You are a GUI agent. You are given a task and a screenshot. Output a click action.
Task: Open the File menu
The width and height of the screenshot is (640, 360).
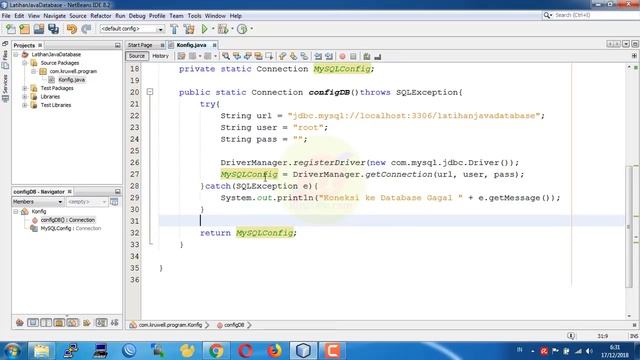(x=6, y=16)
